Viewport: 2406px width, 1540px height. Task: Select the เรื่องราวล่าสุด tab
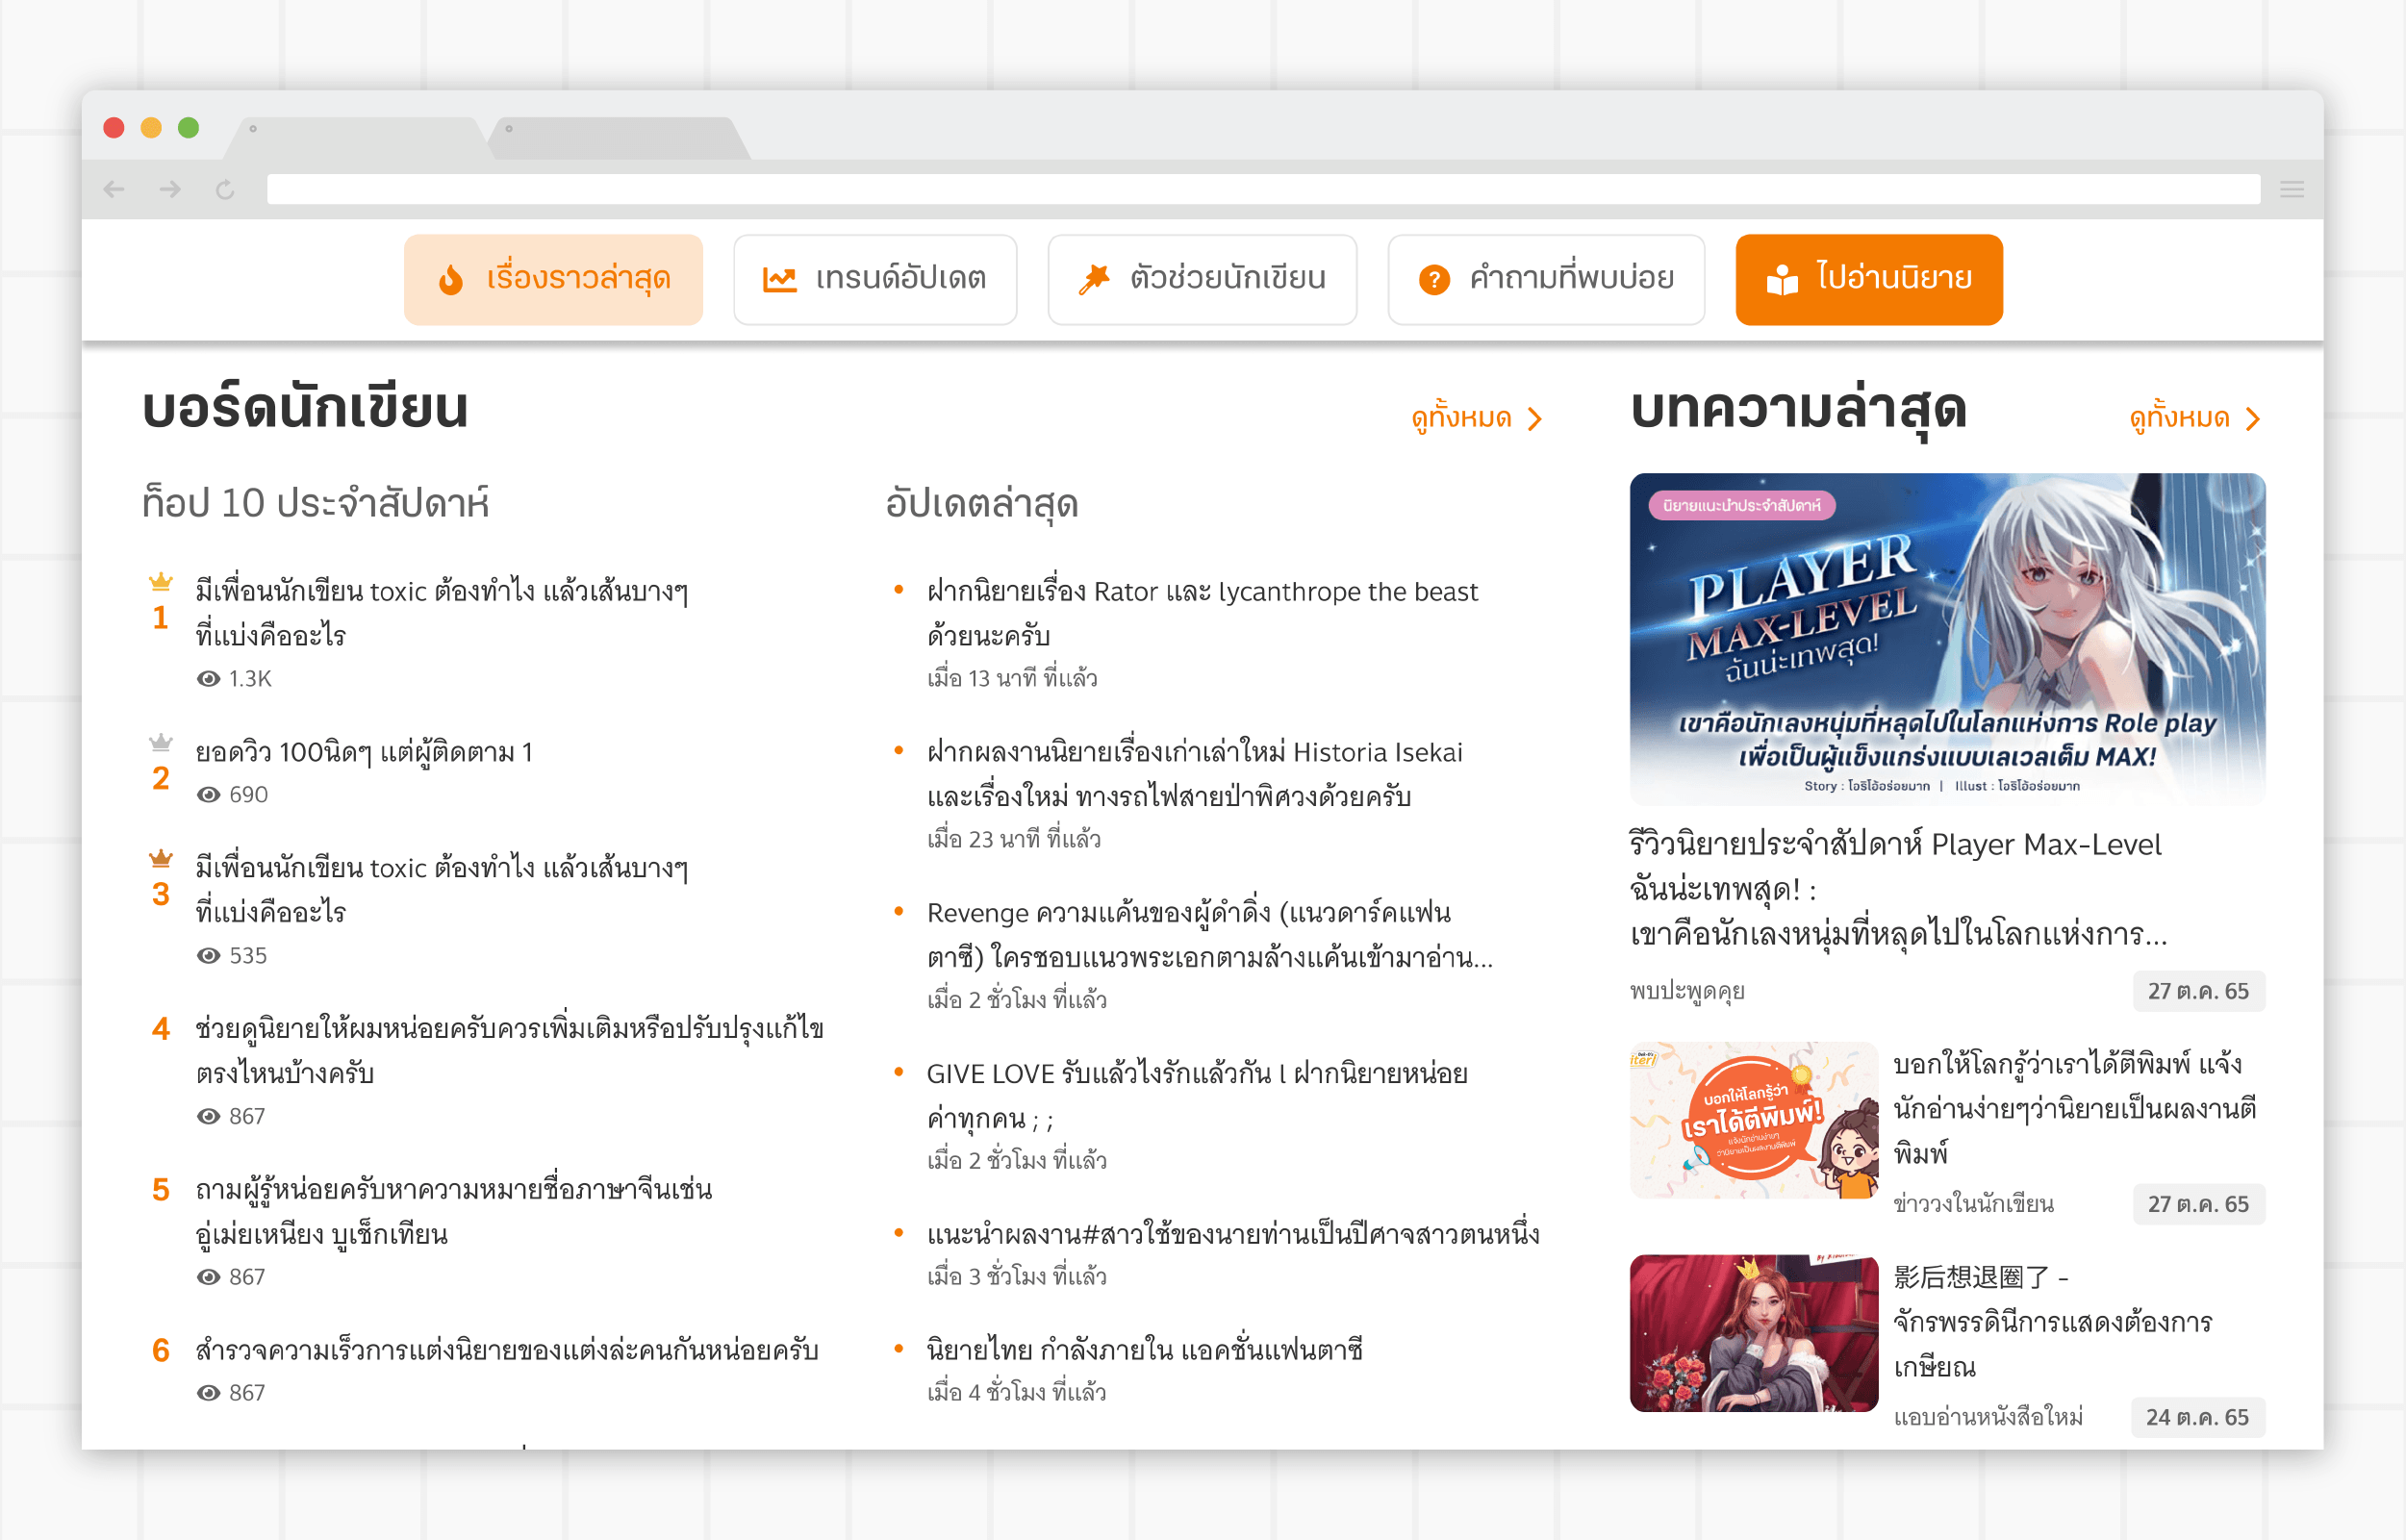(553, 279)
